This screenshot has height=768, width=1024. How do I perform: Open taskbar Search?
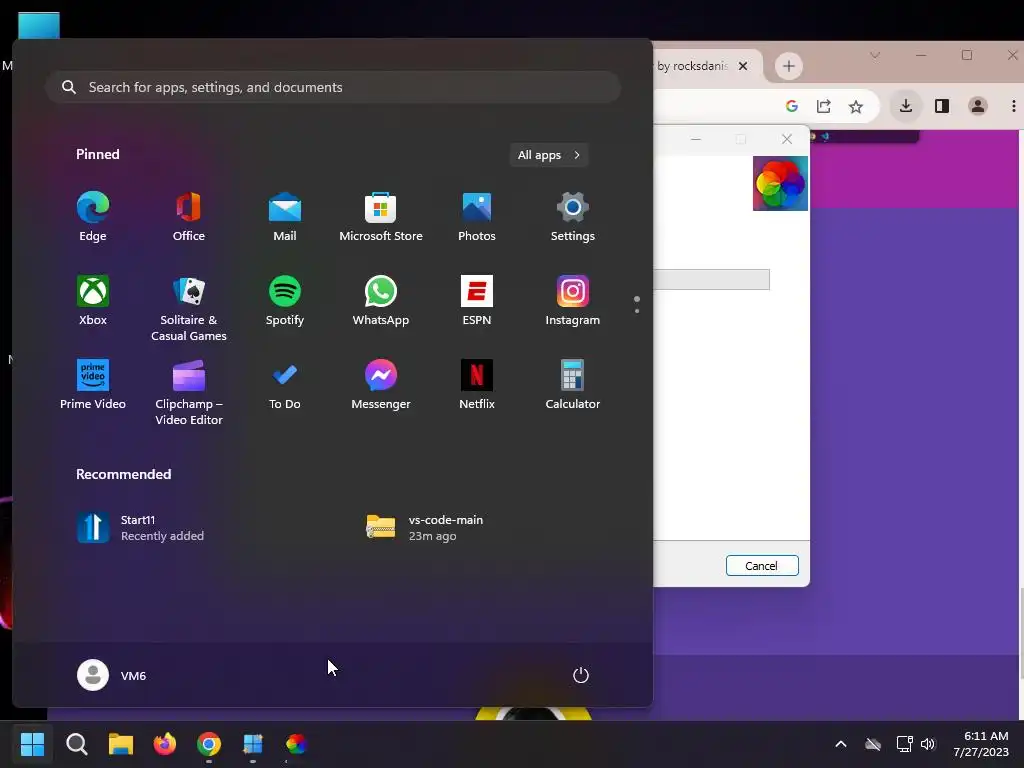(x=76, y=744)
